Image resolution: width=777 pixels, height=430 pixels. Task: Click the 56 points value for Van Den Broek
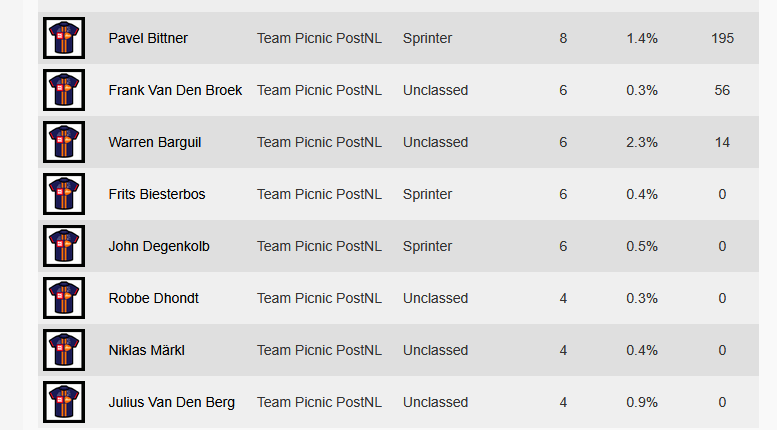(722, 90)
